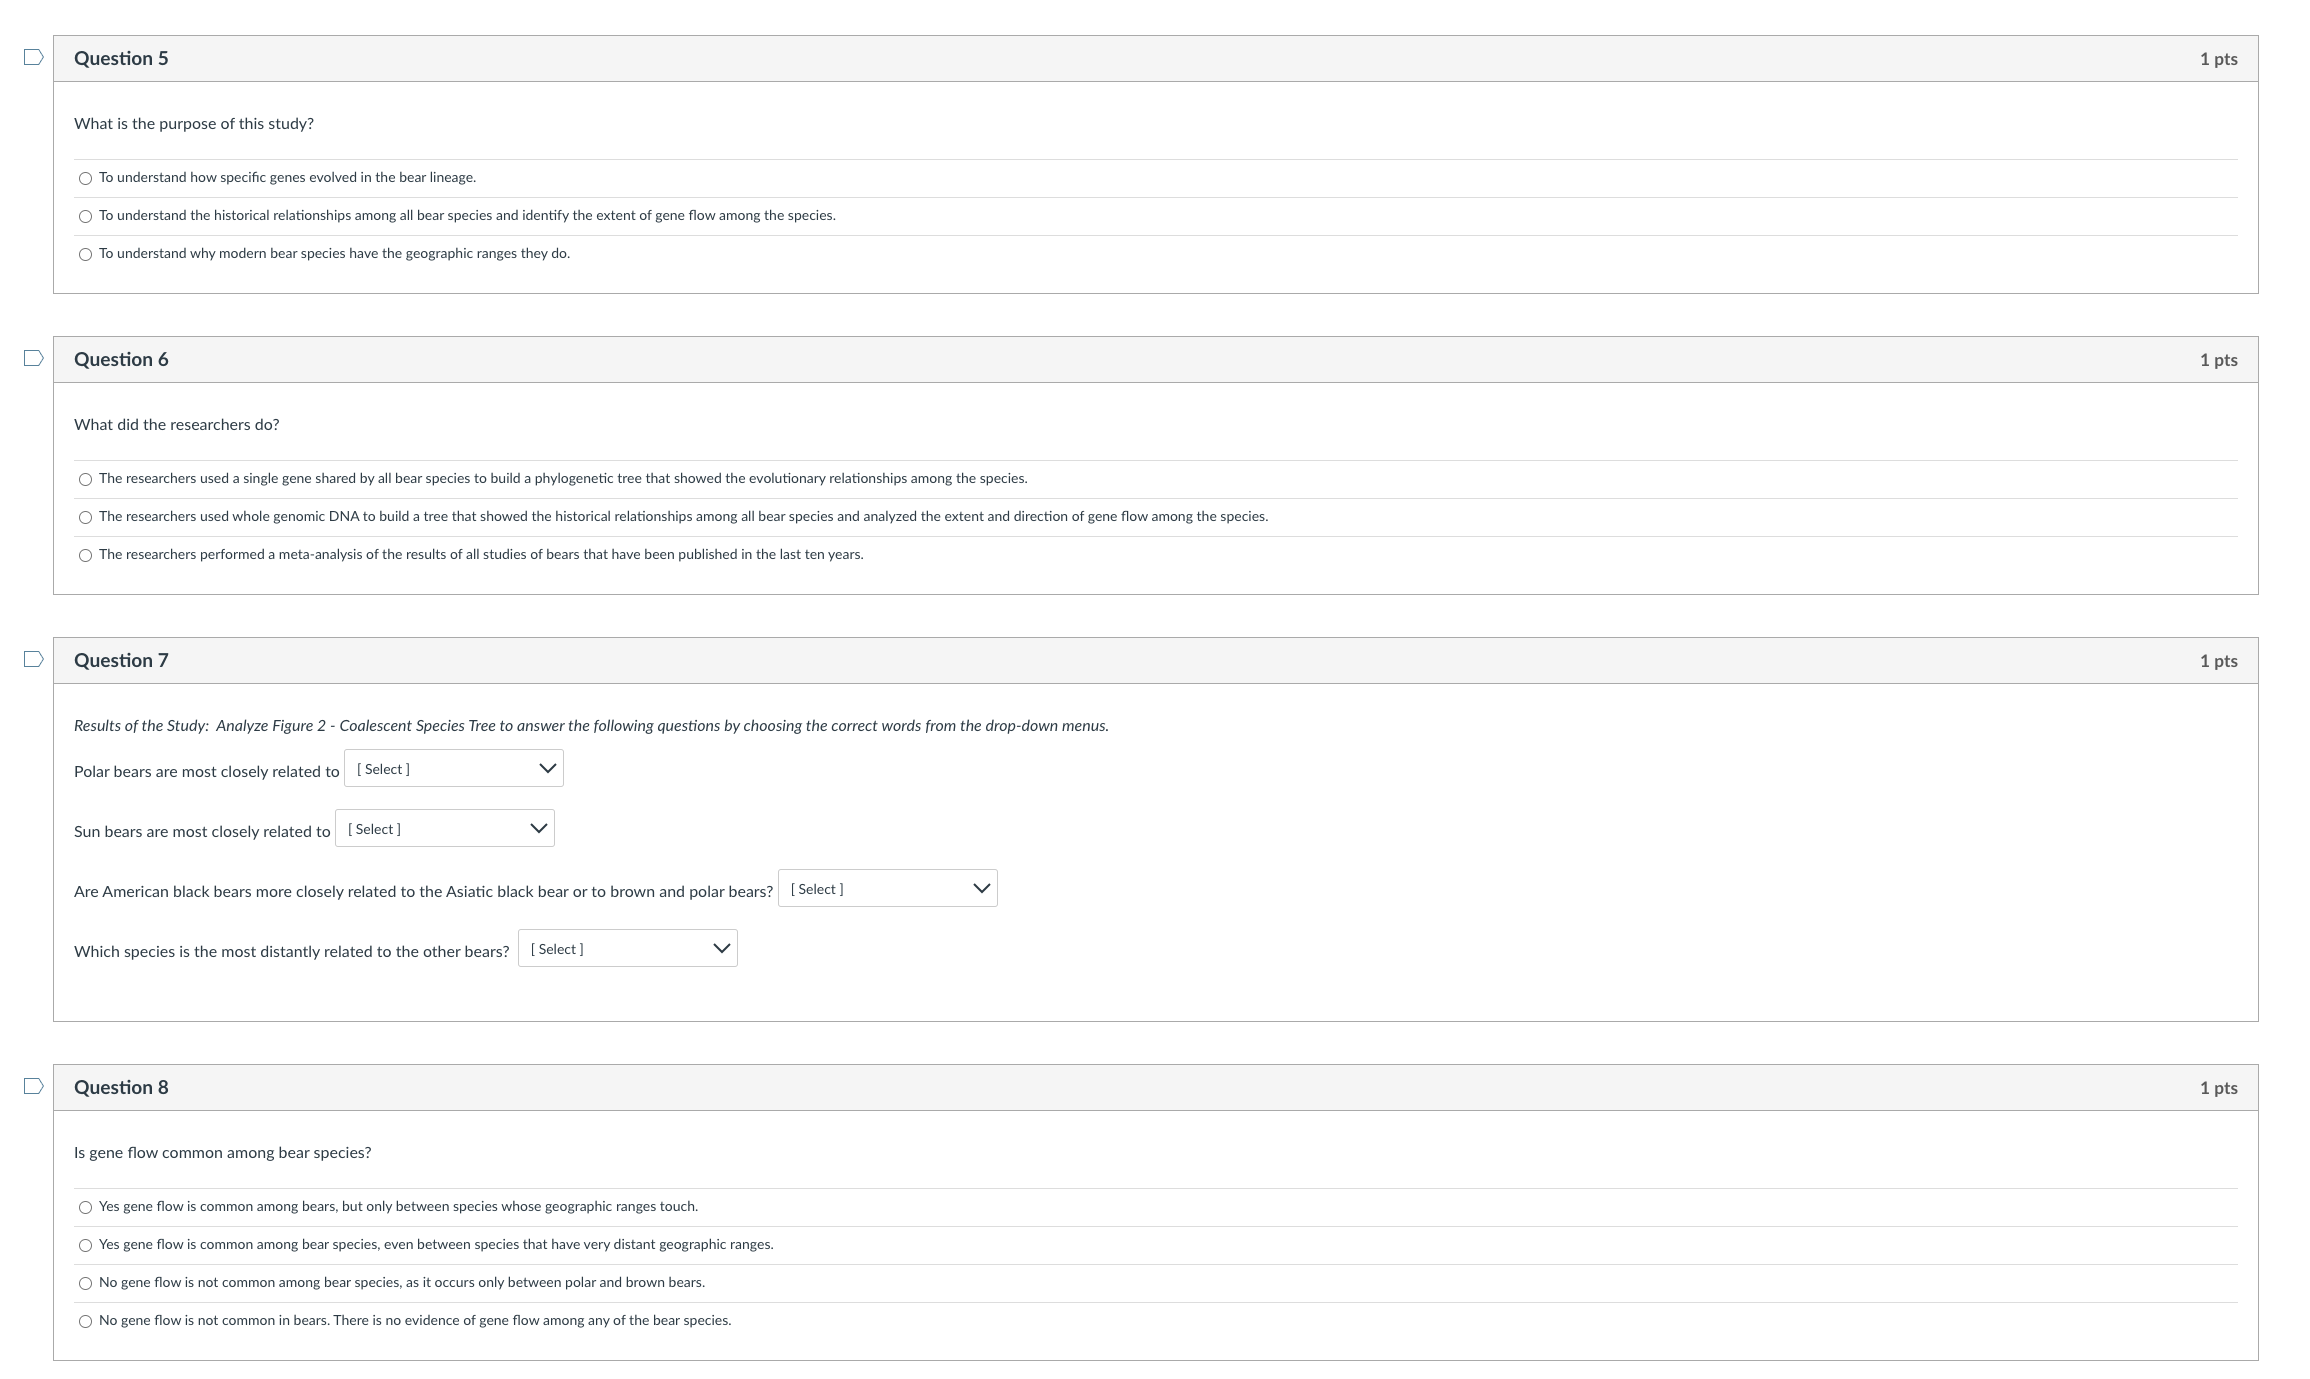Select 'To understand specific genes evolved' radio button
The height and width of the screenshot is (1379, 2310).
click(x=84, y=177)
